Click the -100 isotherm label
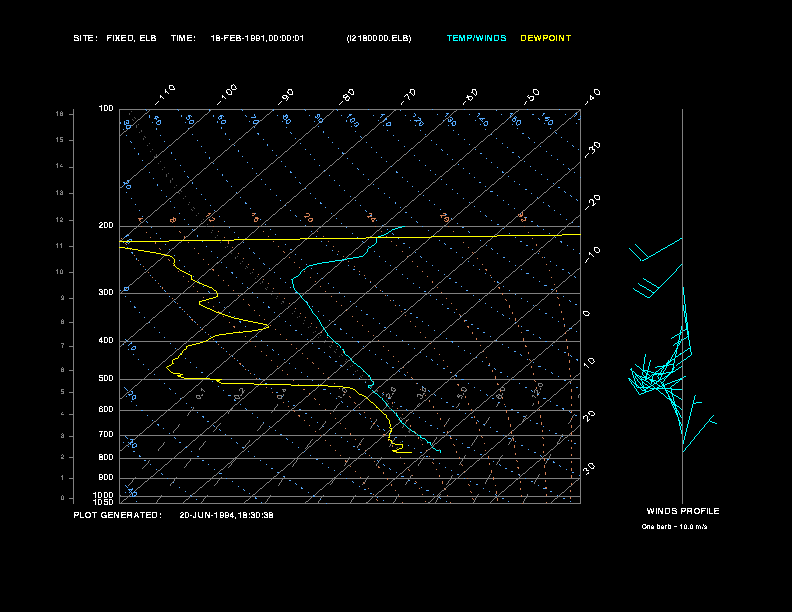The height and width of the screenshot is (612, 792). [x=227, y=95]
